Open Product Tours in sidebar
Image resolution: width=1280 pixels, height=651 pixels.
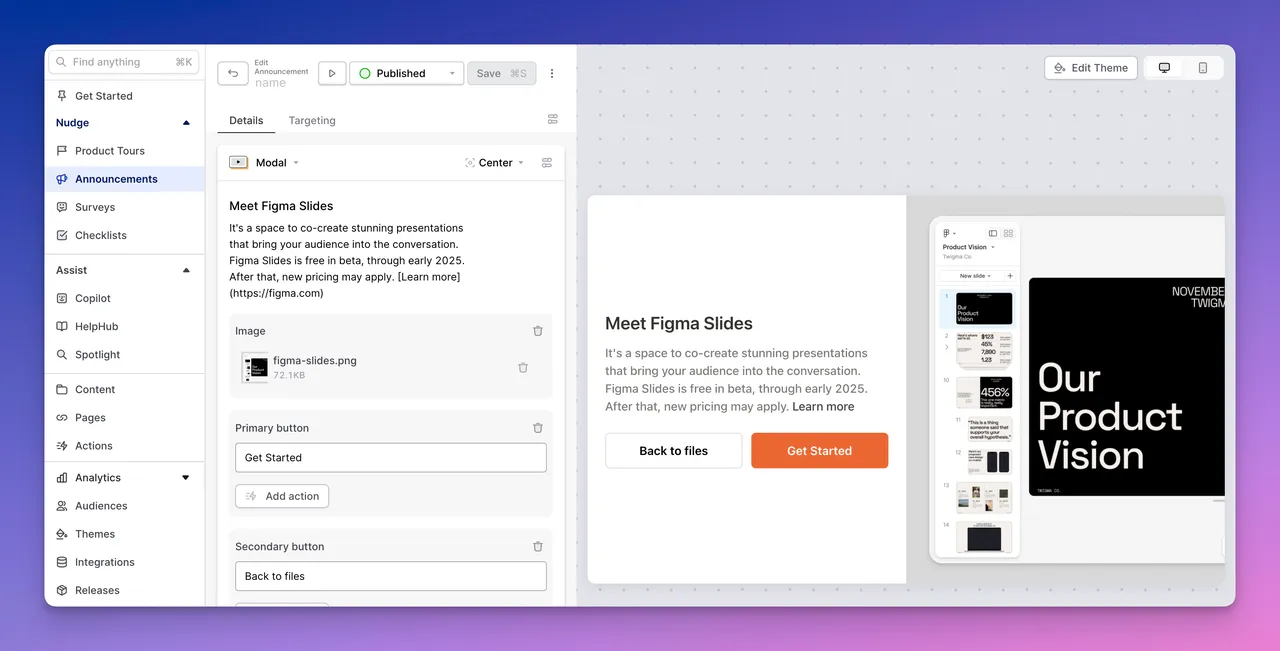pos(124,151)
